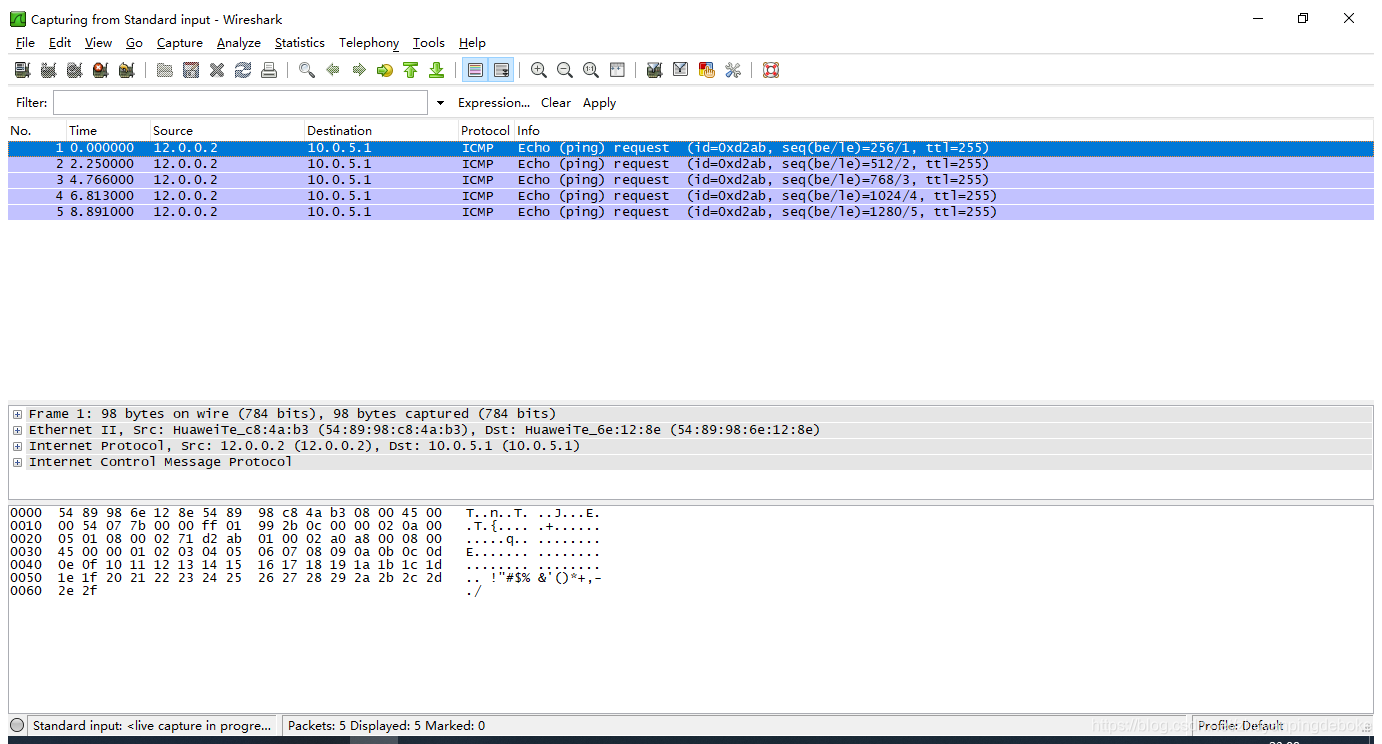1382x744 pixels.
Task: Click the zoom in icon
Action: pyautogui.click(x=539, y=70)
